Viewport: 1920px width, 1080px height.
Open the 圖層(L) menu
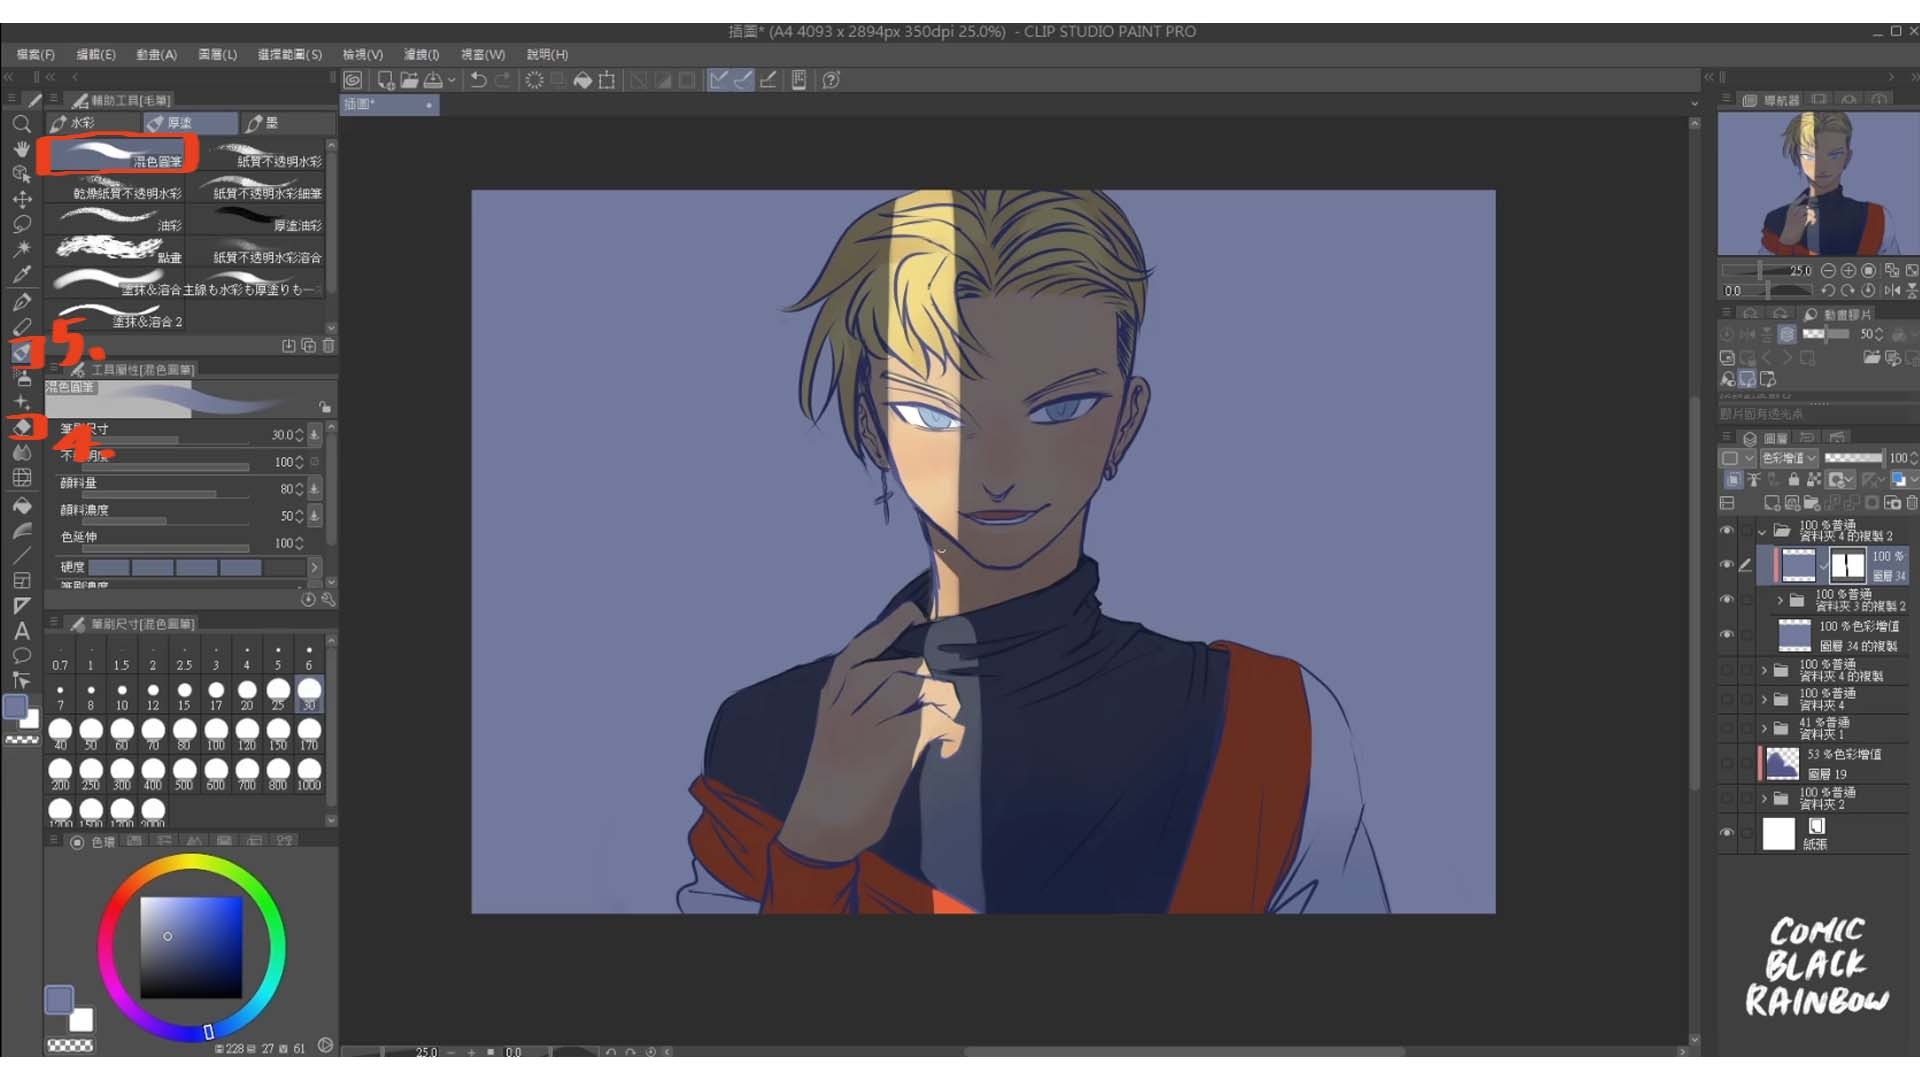[217, 54]
